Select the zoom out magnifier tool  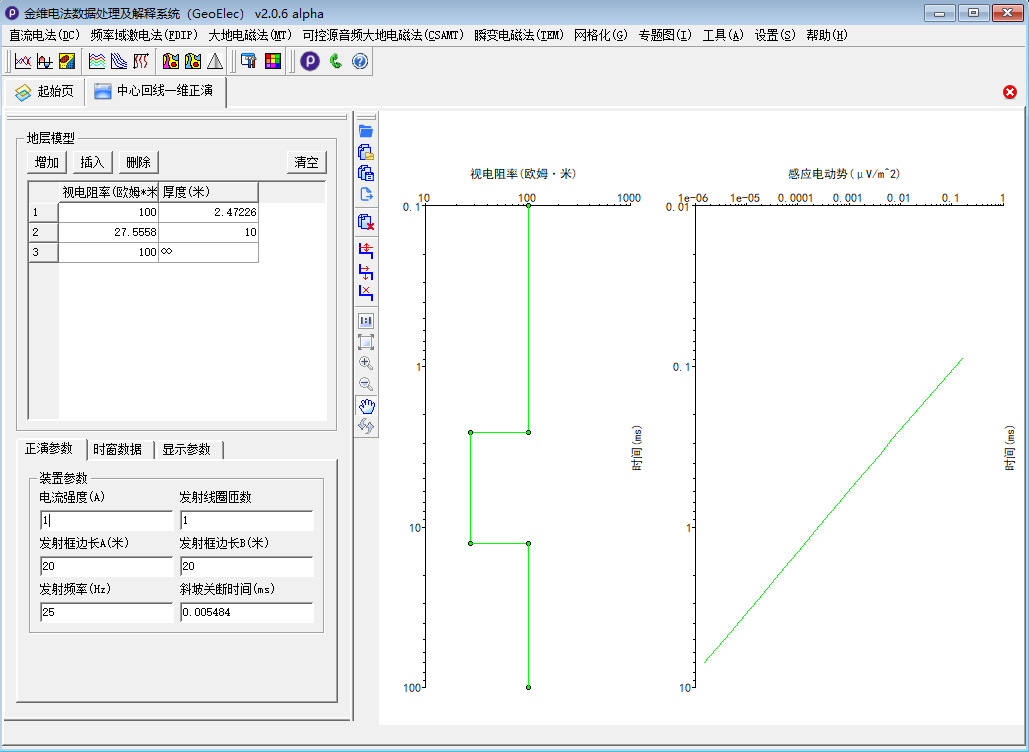pyautogui.click(x=366, y=385)
